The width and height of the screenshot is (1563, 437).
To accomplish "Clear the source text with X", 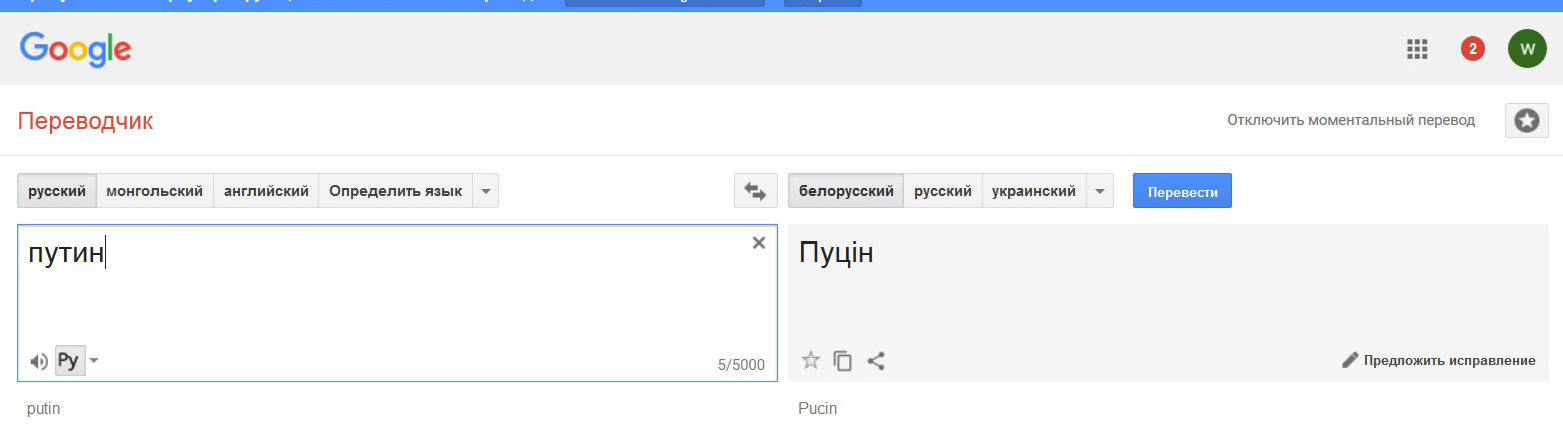I will coord(758,242).
